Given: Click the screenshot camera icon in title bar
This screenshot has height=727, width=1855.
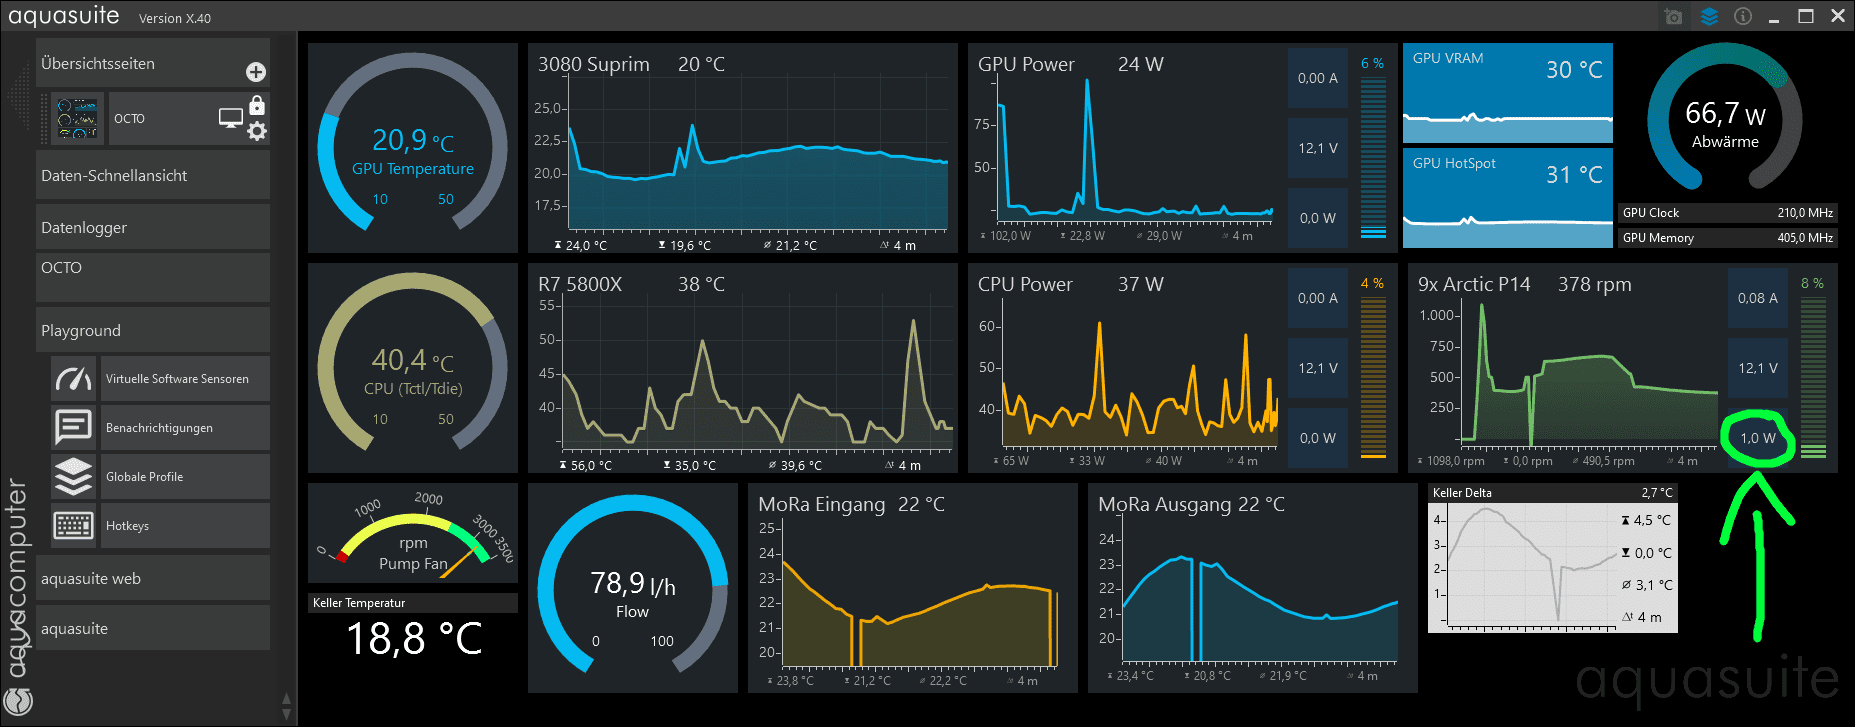Looking at the screenshot, I should click(x=1673, y=17).
